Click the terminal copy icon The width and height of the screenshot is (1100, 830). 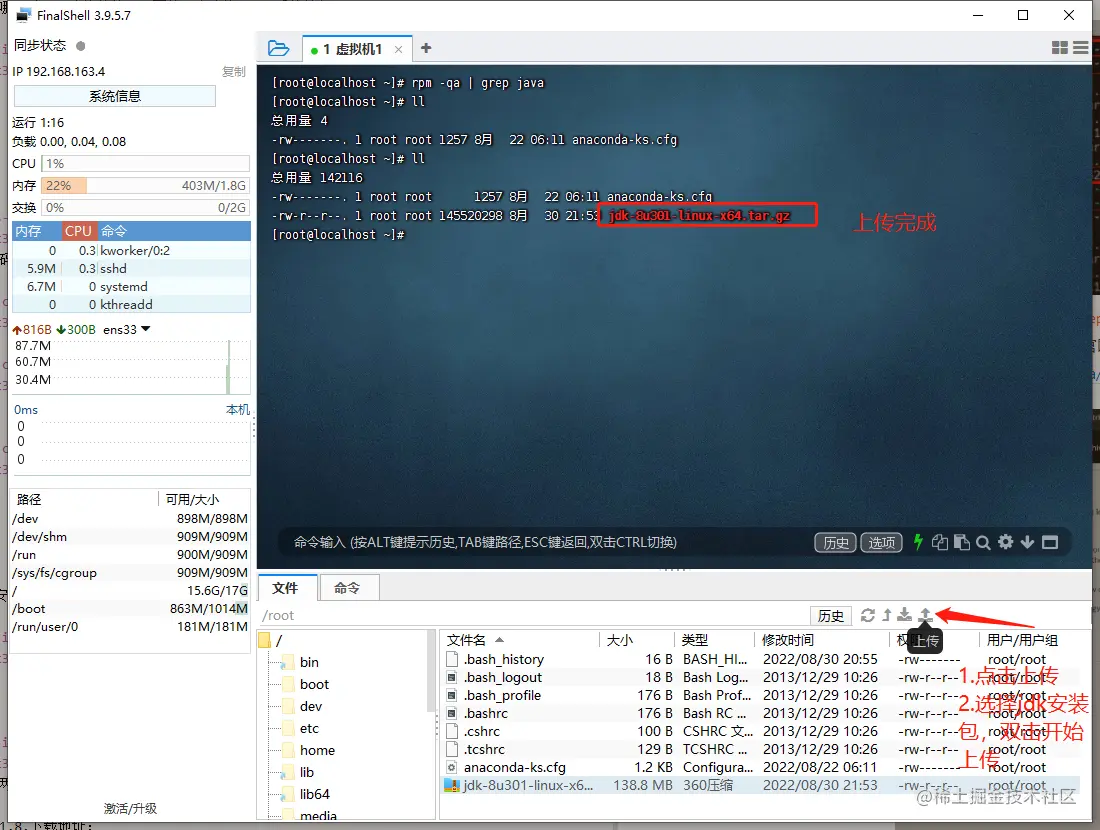(939, 542)
